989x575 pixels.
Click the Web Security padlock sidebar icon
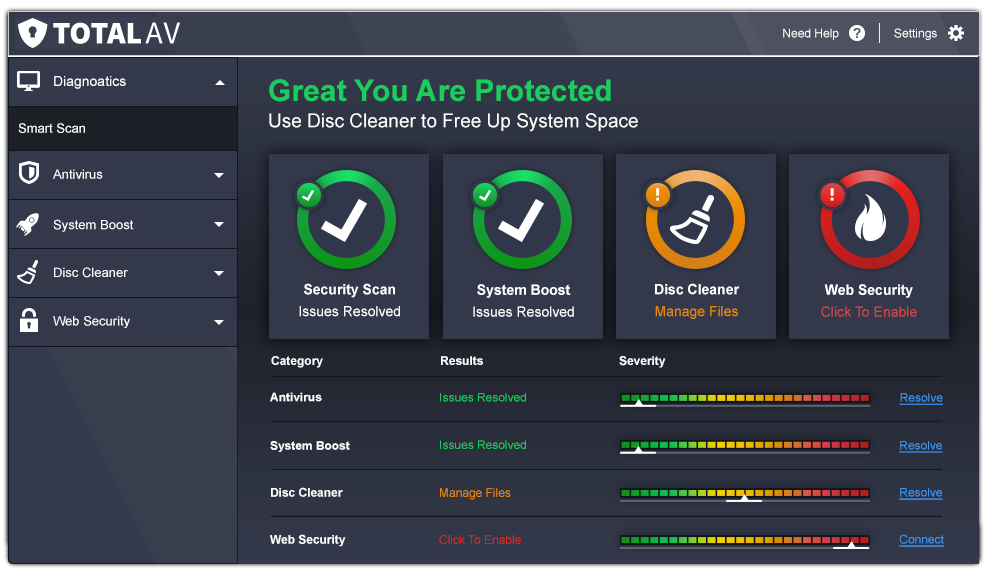[29, 321]
